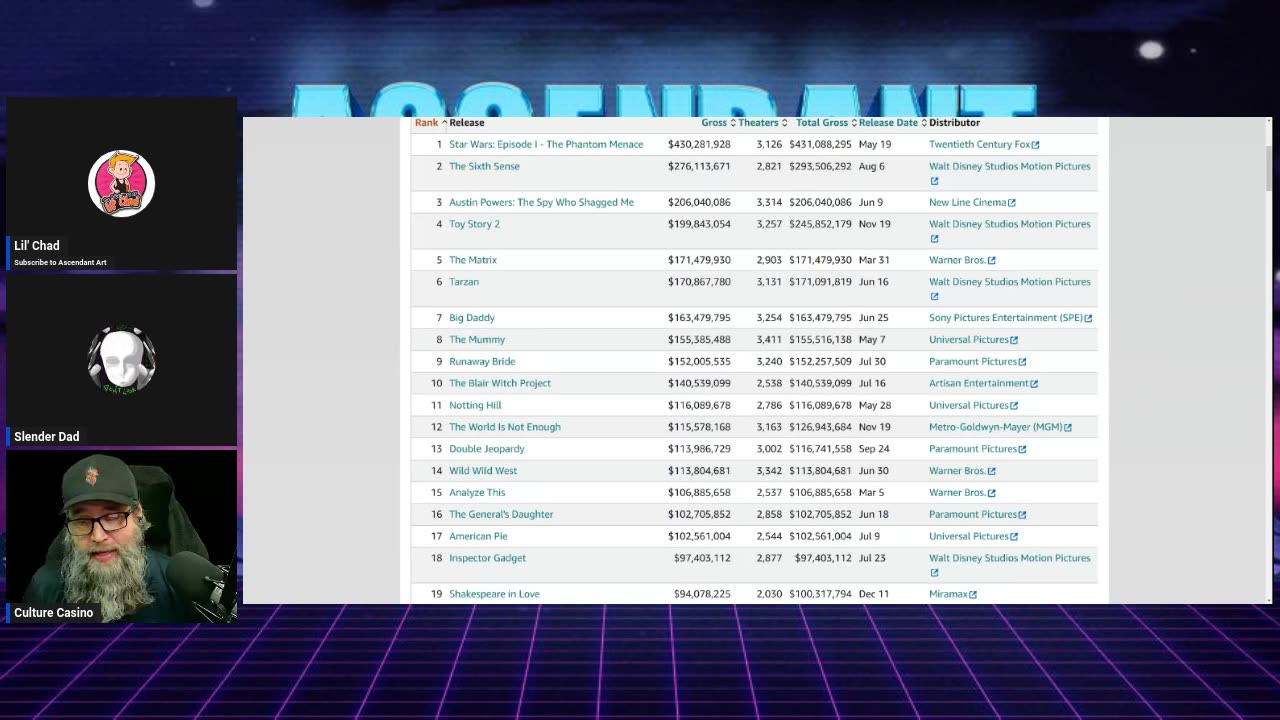This screenshot has width=1280, height=720.
Task: Open the external link icon in the American Pie row
Action: (1014, 538)
